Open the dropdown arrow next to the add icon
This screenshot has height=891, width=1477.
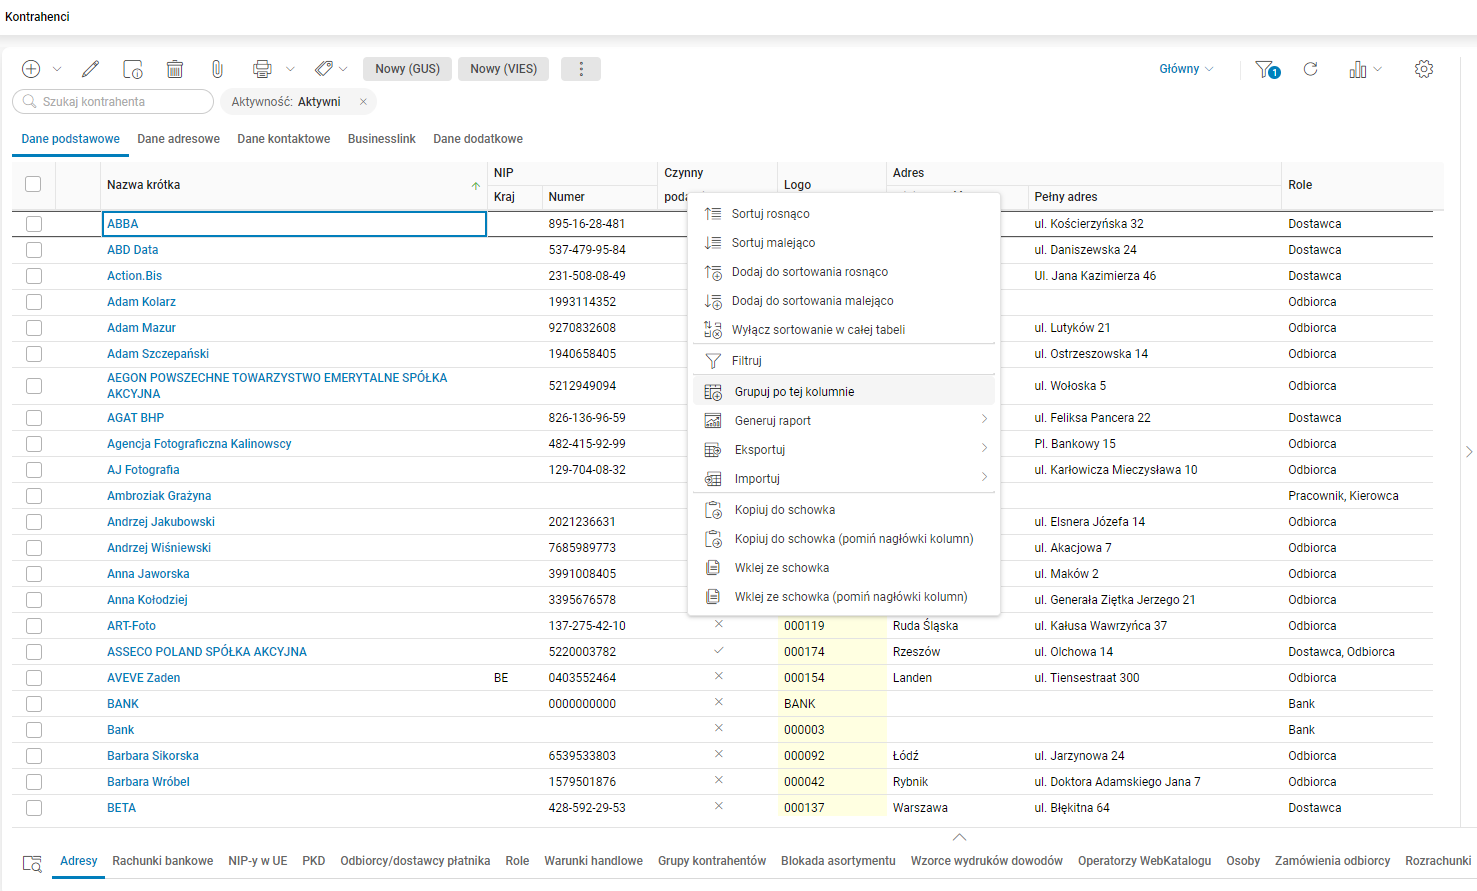click(57, 69)
